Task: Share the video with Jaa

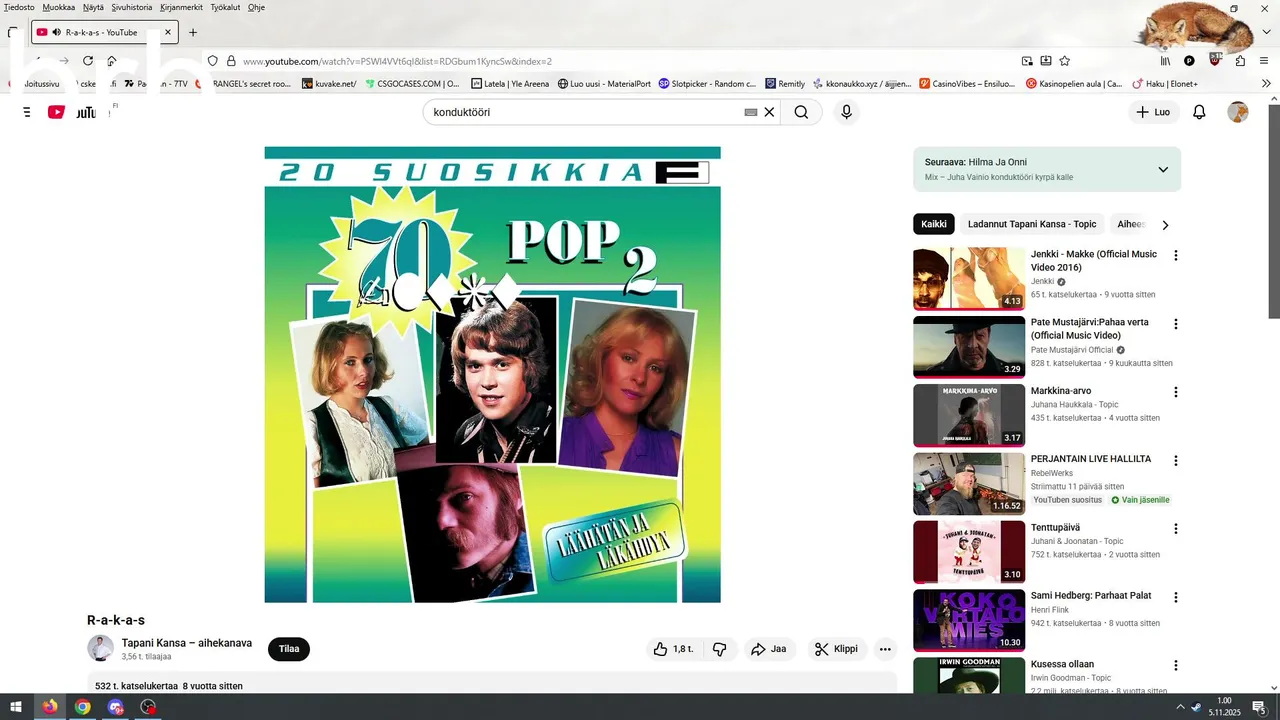Action: coord(768,649)
